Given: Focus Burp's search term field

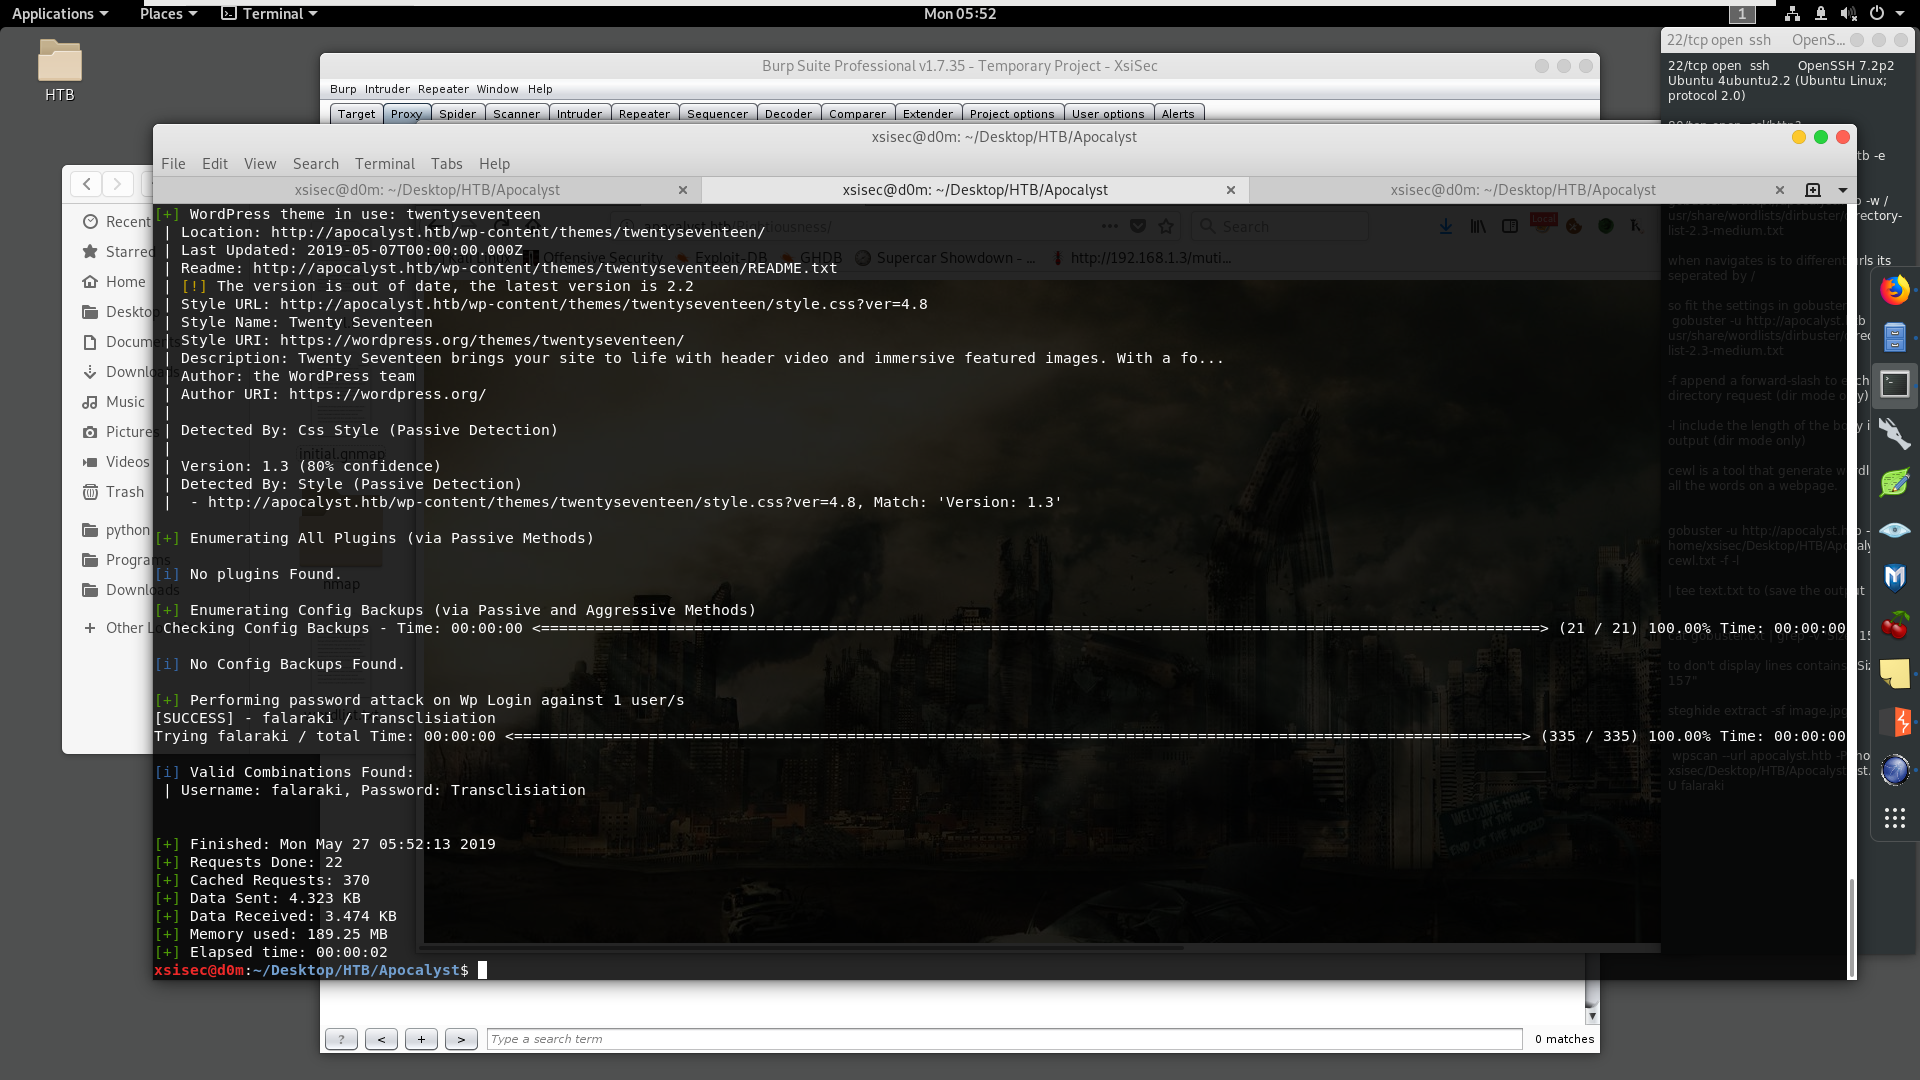Looking at the screenshot, I should click(1004, 1039).
